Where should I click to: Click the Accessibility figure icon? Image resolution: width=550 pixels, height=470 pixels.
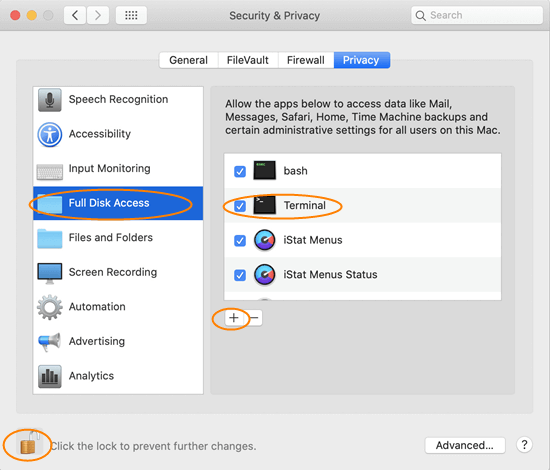[x=49, y=134]
